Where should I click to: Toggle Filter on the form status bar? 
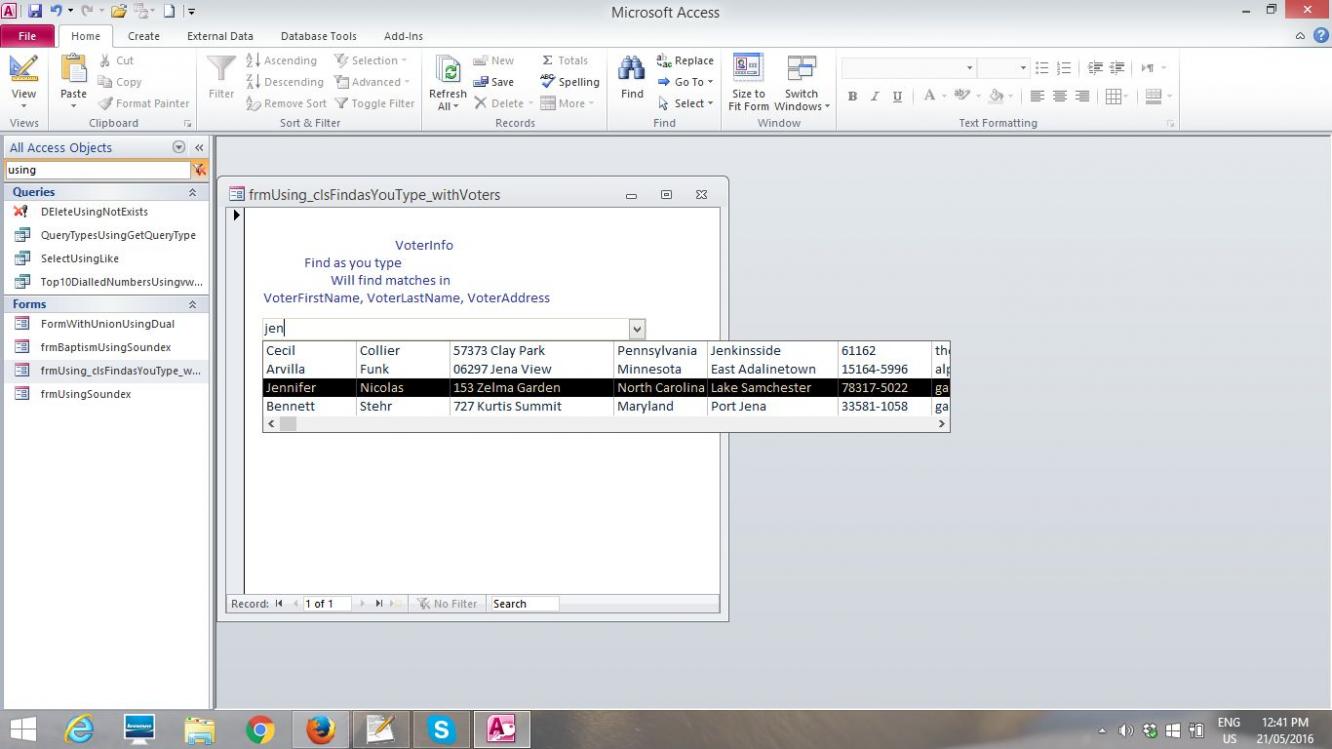click(x=446, y=604)
